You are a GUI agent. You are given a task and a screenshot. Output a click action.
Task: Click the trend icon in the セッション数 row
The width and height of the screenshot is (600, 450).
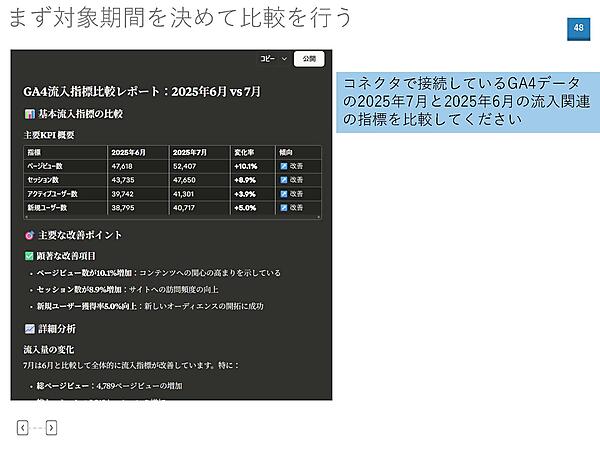click(x=284, y=180)
